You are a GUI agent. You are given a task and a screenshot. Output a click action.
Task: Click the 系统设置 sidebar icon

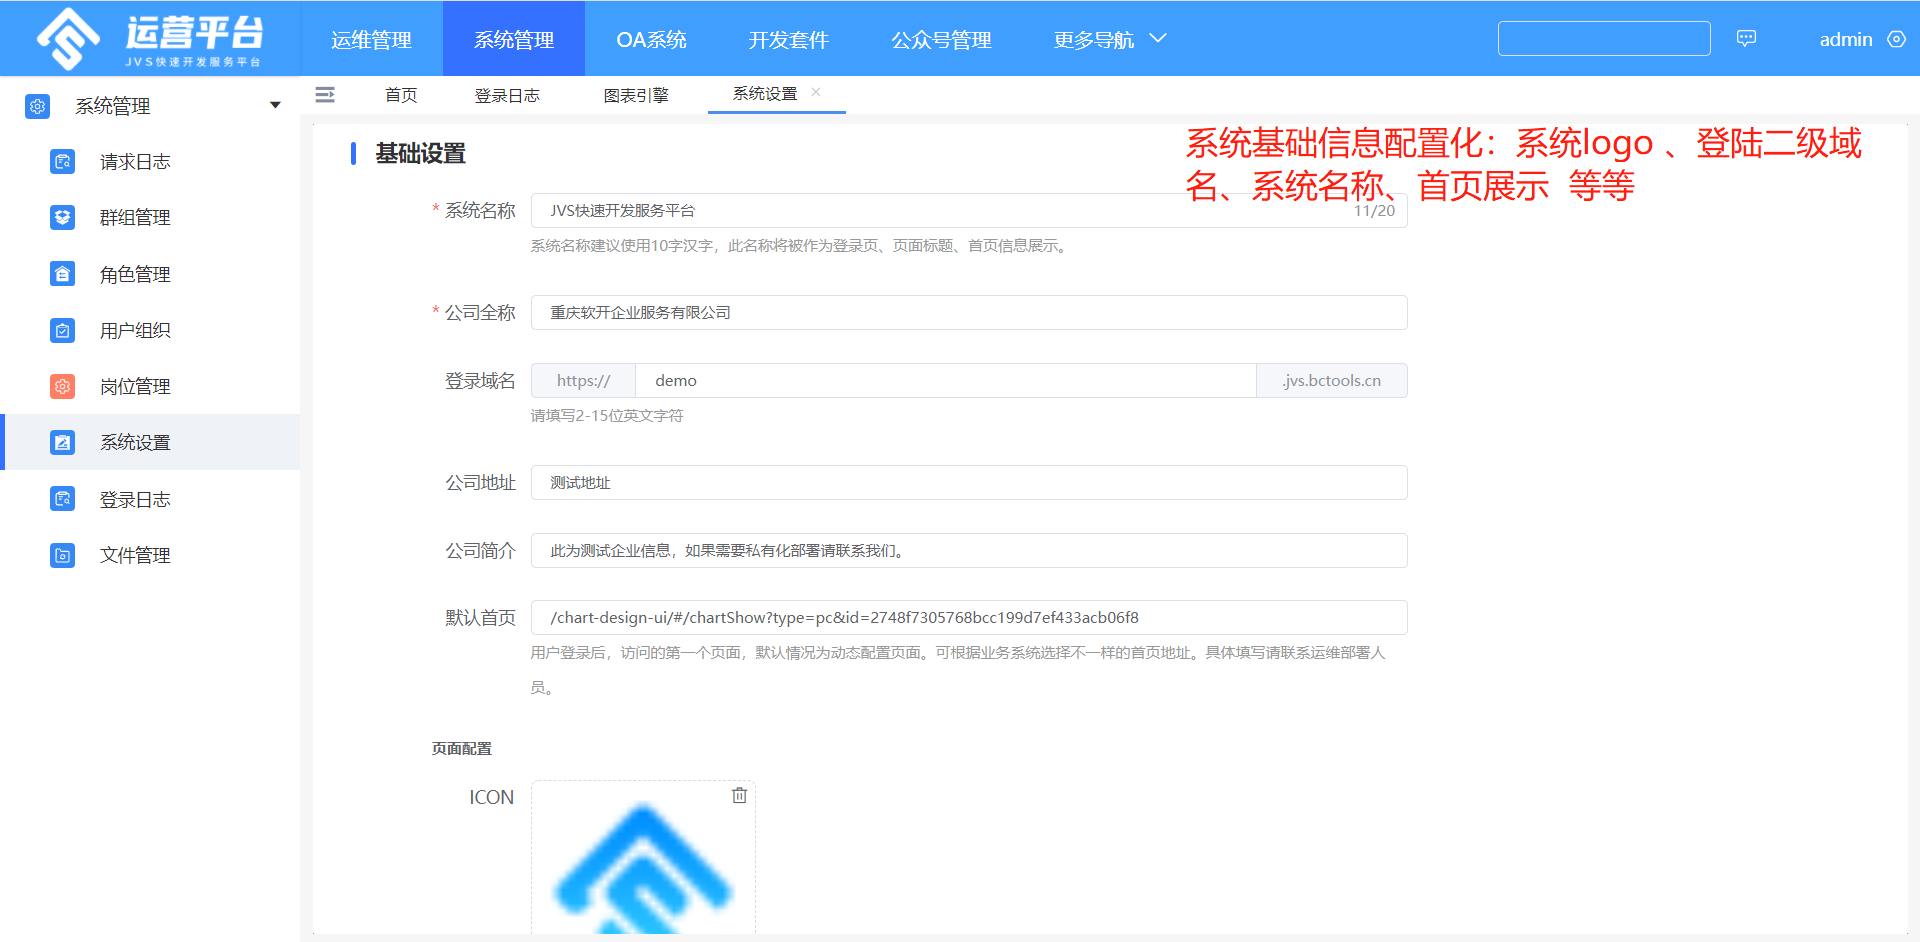tap(62, 442)
